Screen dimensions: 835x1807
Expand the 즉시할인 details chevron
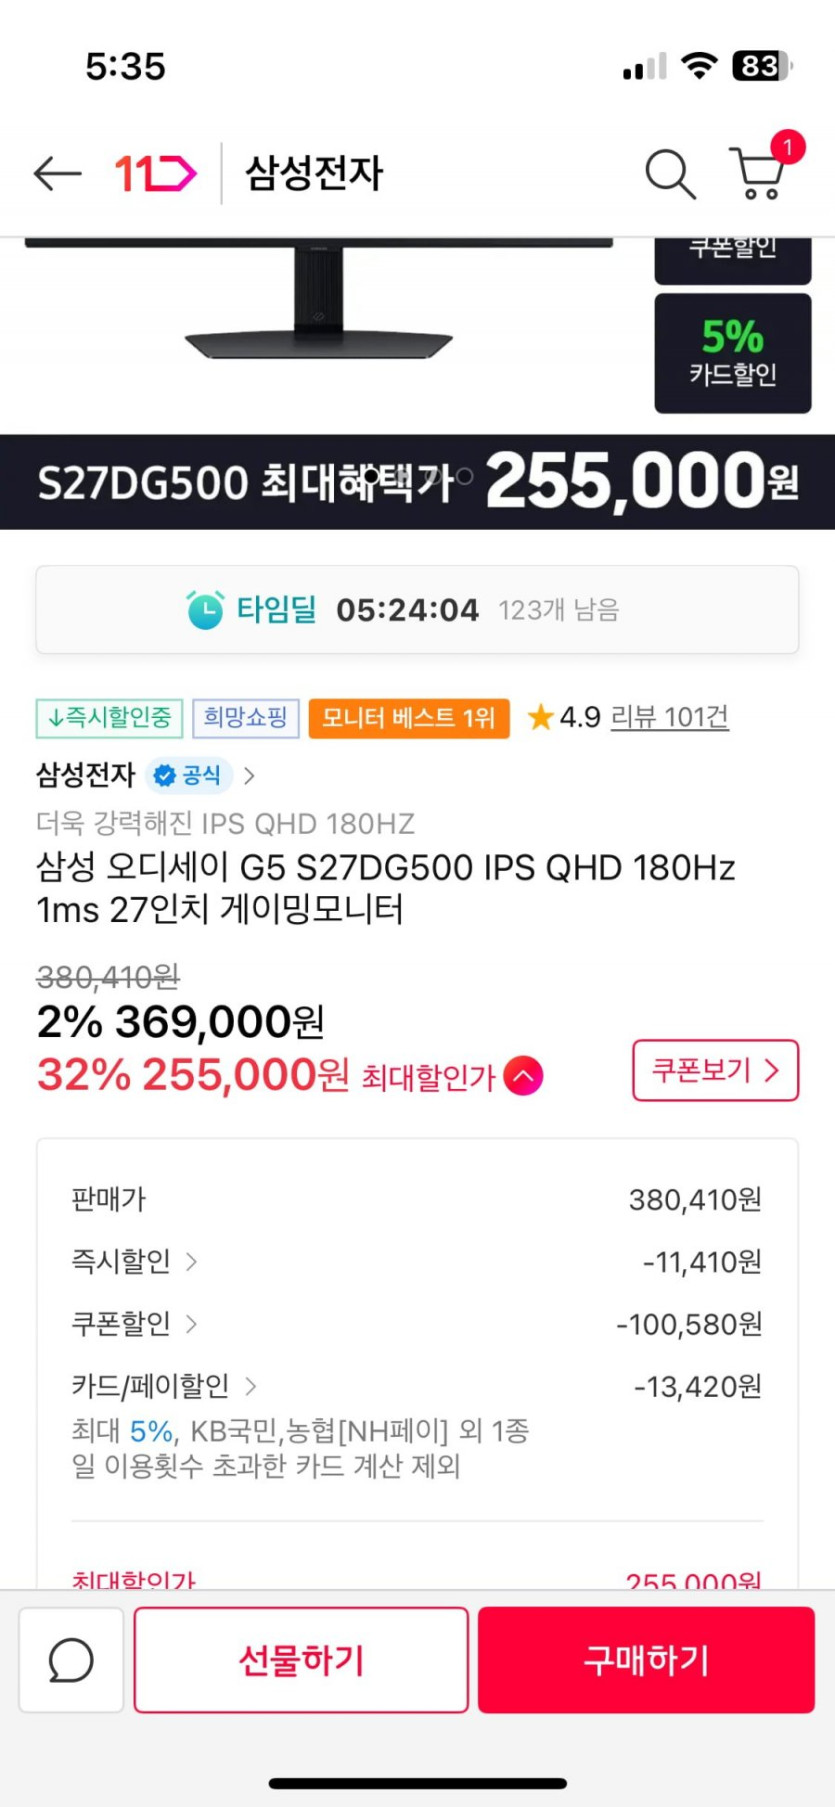[x=192, y=1262]
